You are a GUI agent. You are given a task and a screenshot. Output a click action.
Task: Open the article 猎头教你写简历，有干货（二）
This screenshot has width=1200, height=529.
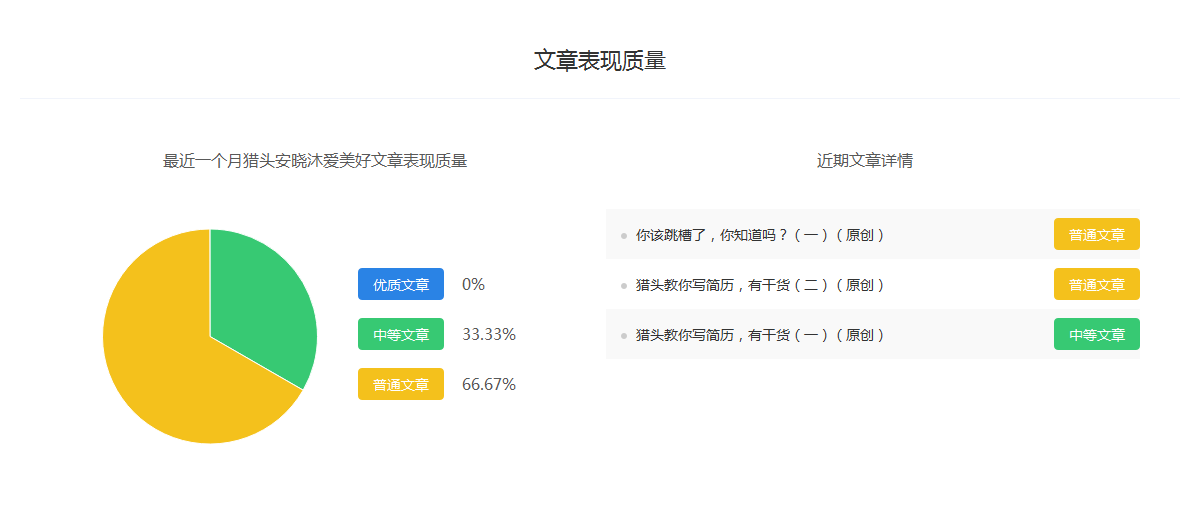(760, 285)
